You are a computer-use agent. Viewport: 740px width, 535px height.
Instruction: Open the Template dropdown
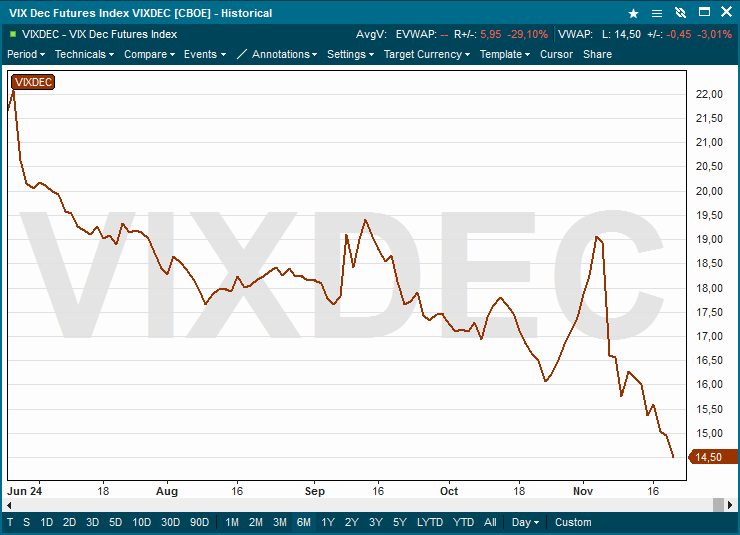505,54
